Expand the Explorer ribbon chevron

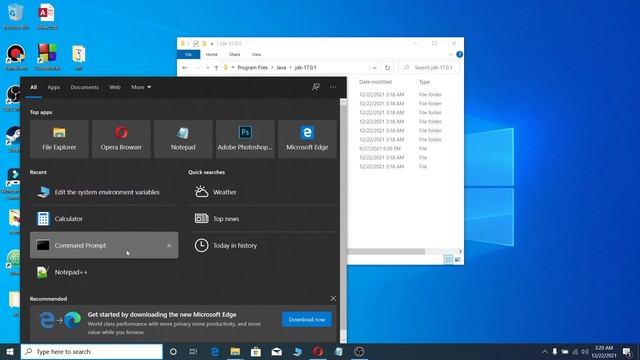click(x=450, y=54)
